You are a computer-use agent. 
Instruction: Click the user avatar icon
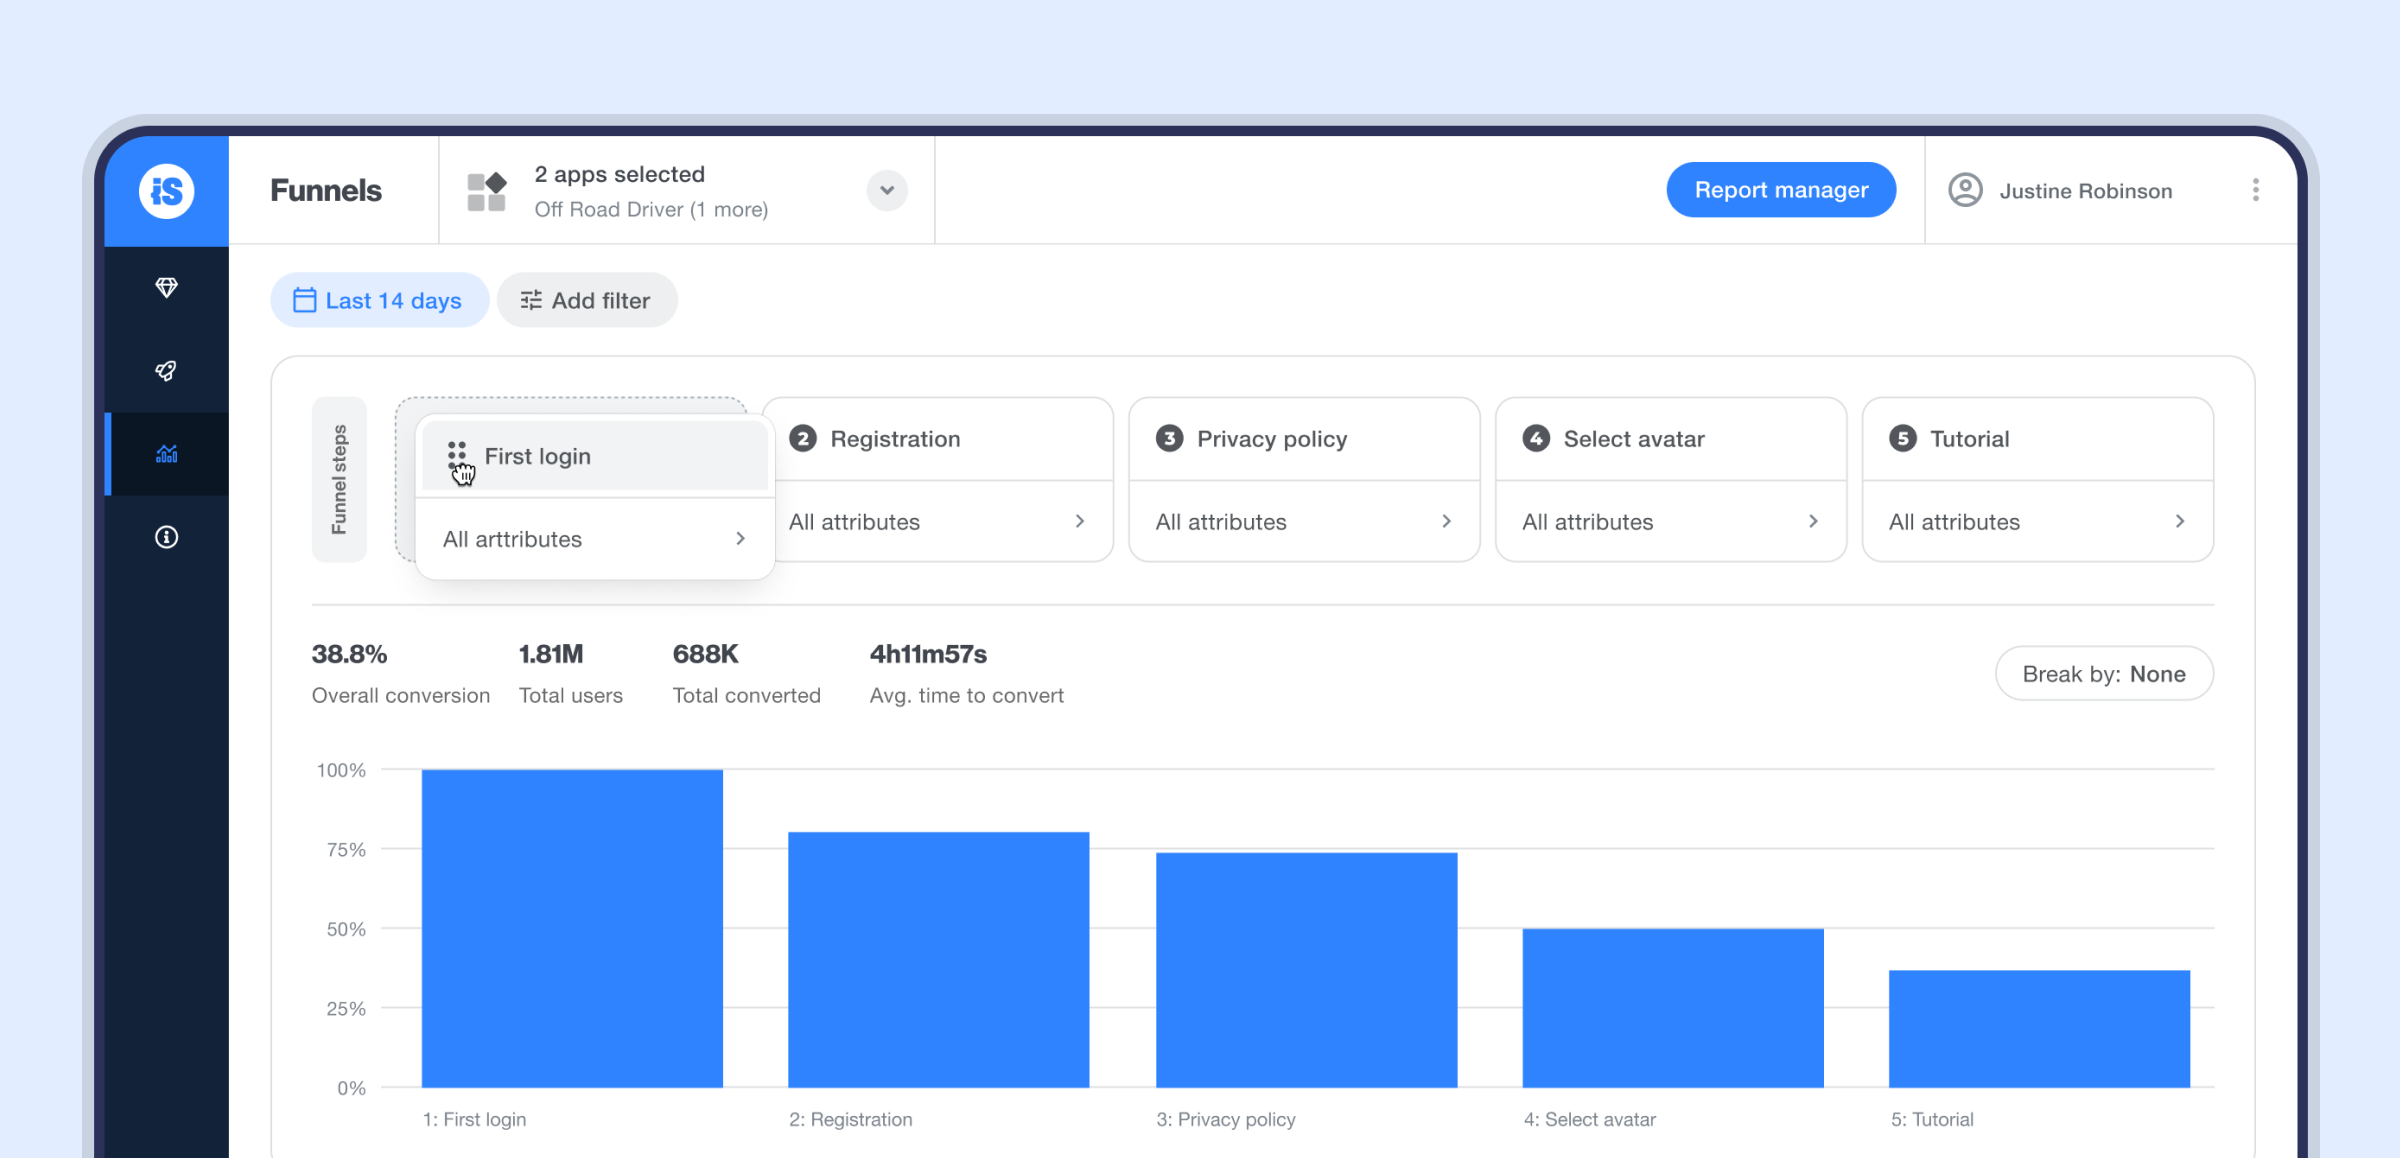click(1965, 190)
